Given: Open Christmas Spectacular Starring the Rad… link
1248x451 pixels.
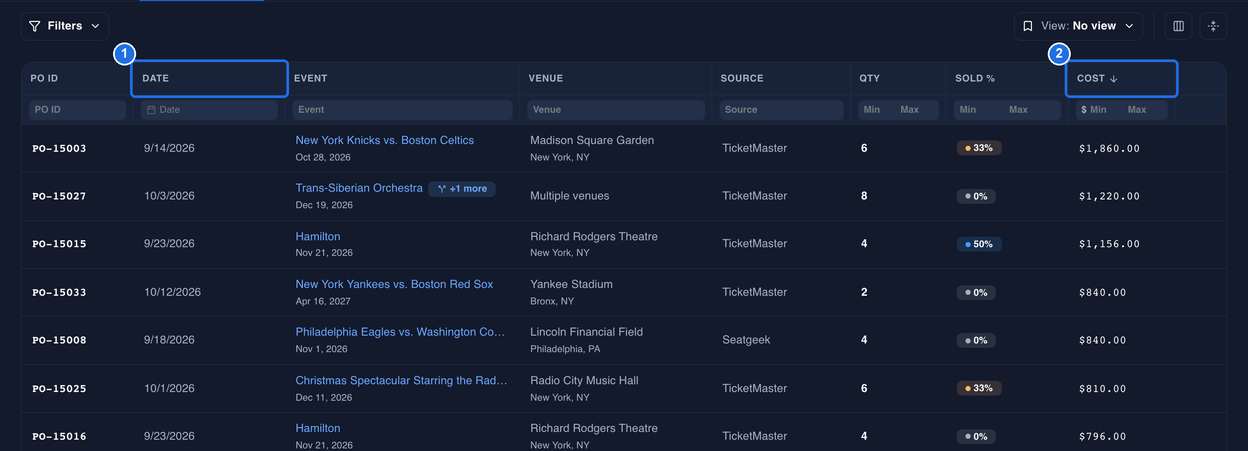Looking at the screenshot, I should pyautogui.click(x=401, y=380).
